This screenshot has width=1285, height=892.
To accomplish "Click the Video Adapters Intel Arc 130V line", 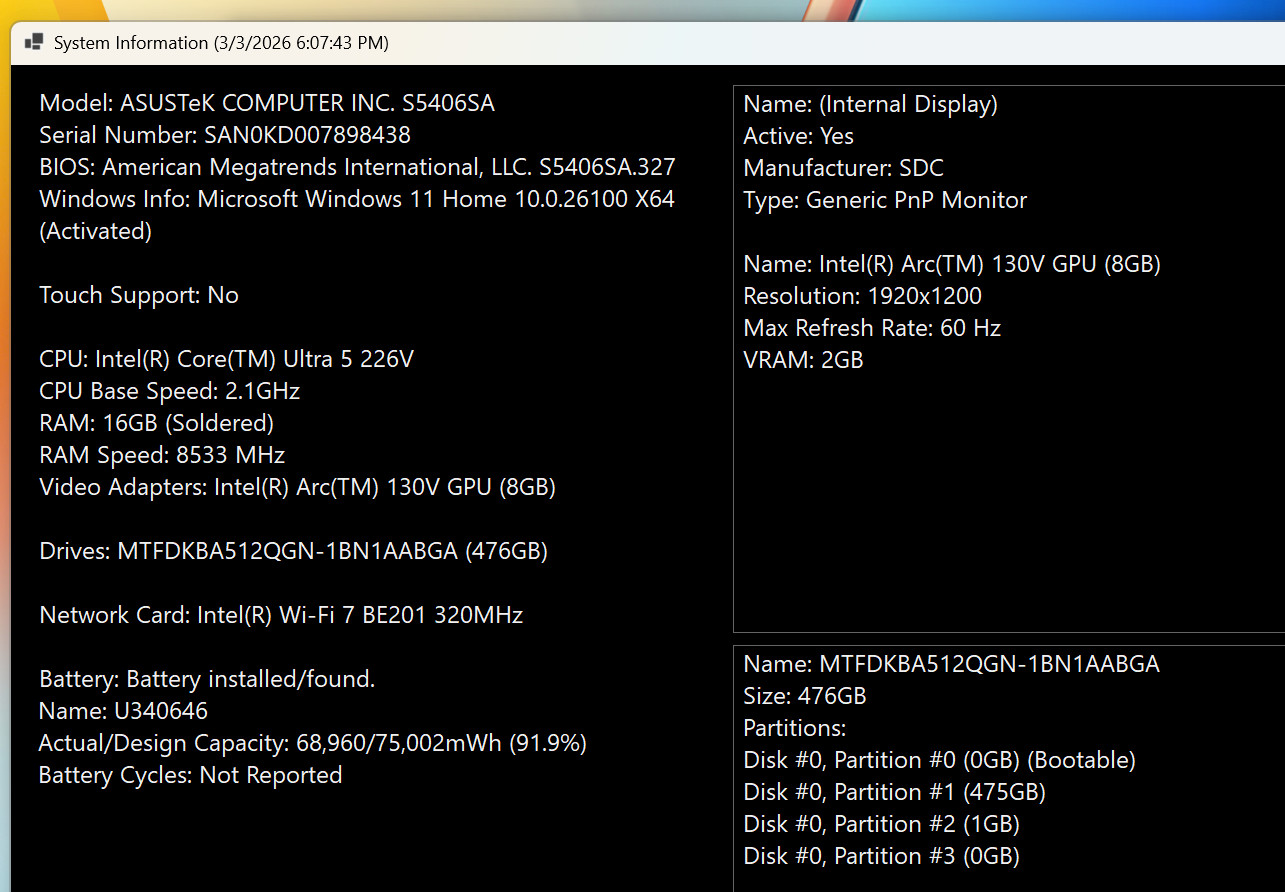I will 297,487.
